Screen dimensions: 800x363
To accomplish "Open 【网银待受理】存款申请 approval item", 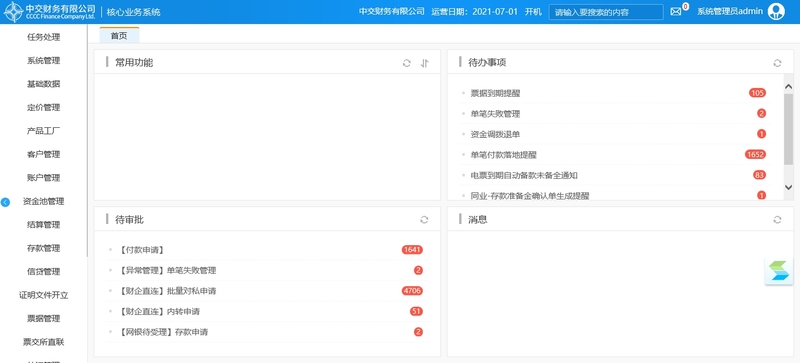I will [x=163, y=332].
